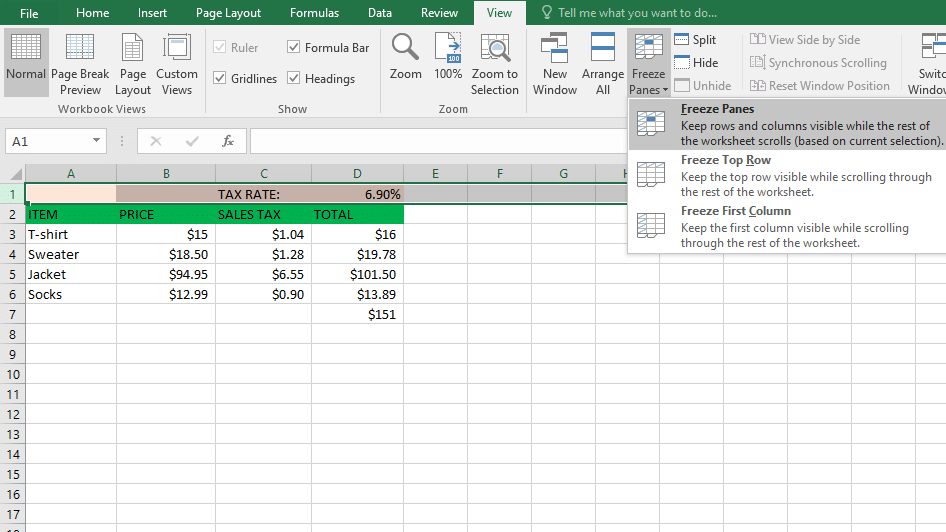This screenshot has height=532, width=946.
Task: Click the Split window button
Action: pos(696,40)
